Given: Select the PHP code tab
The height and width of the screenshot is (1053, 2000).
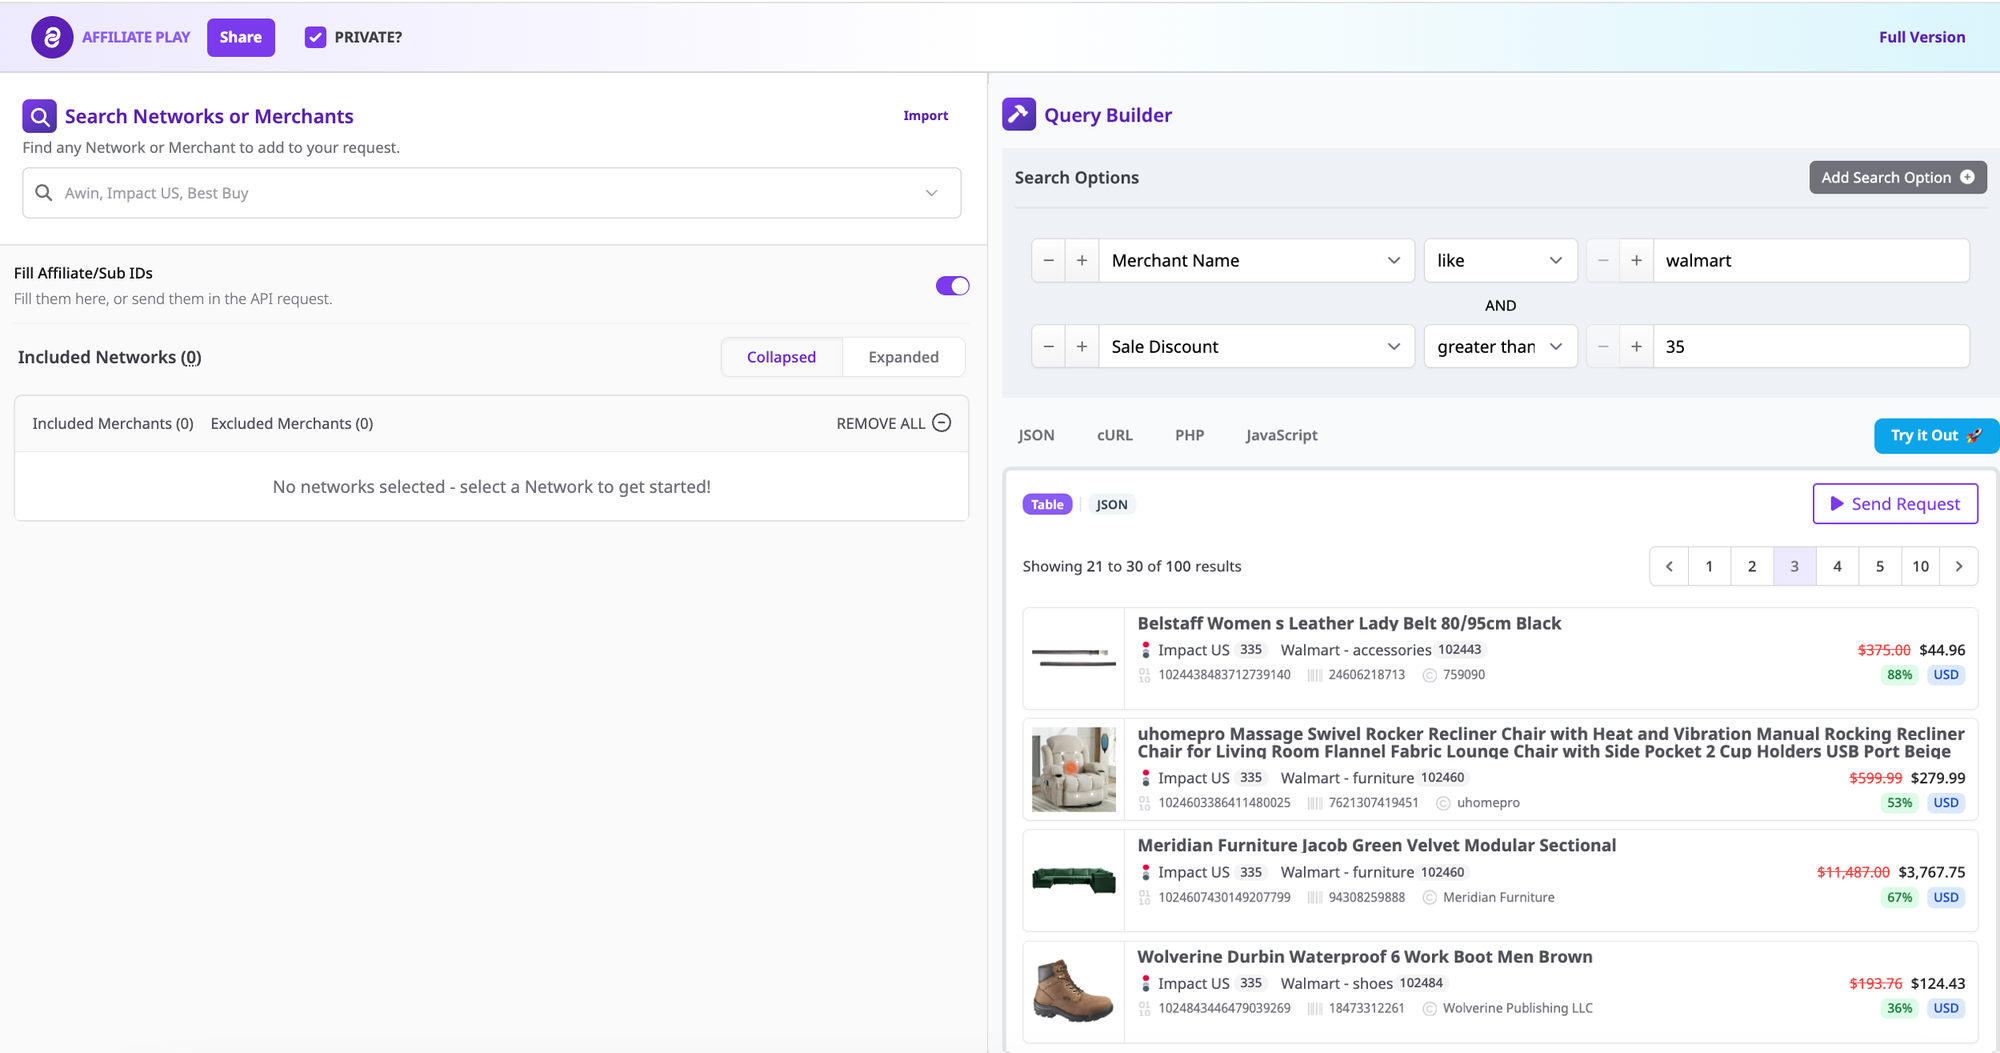Looking at the screenshot, I should (1190, 435).
